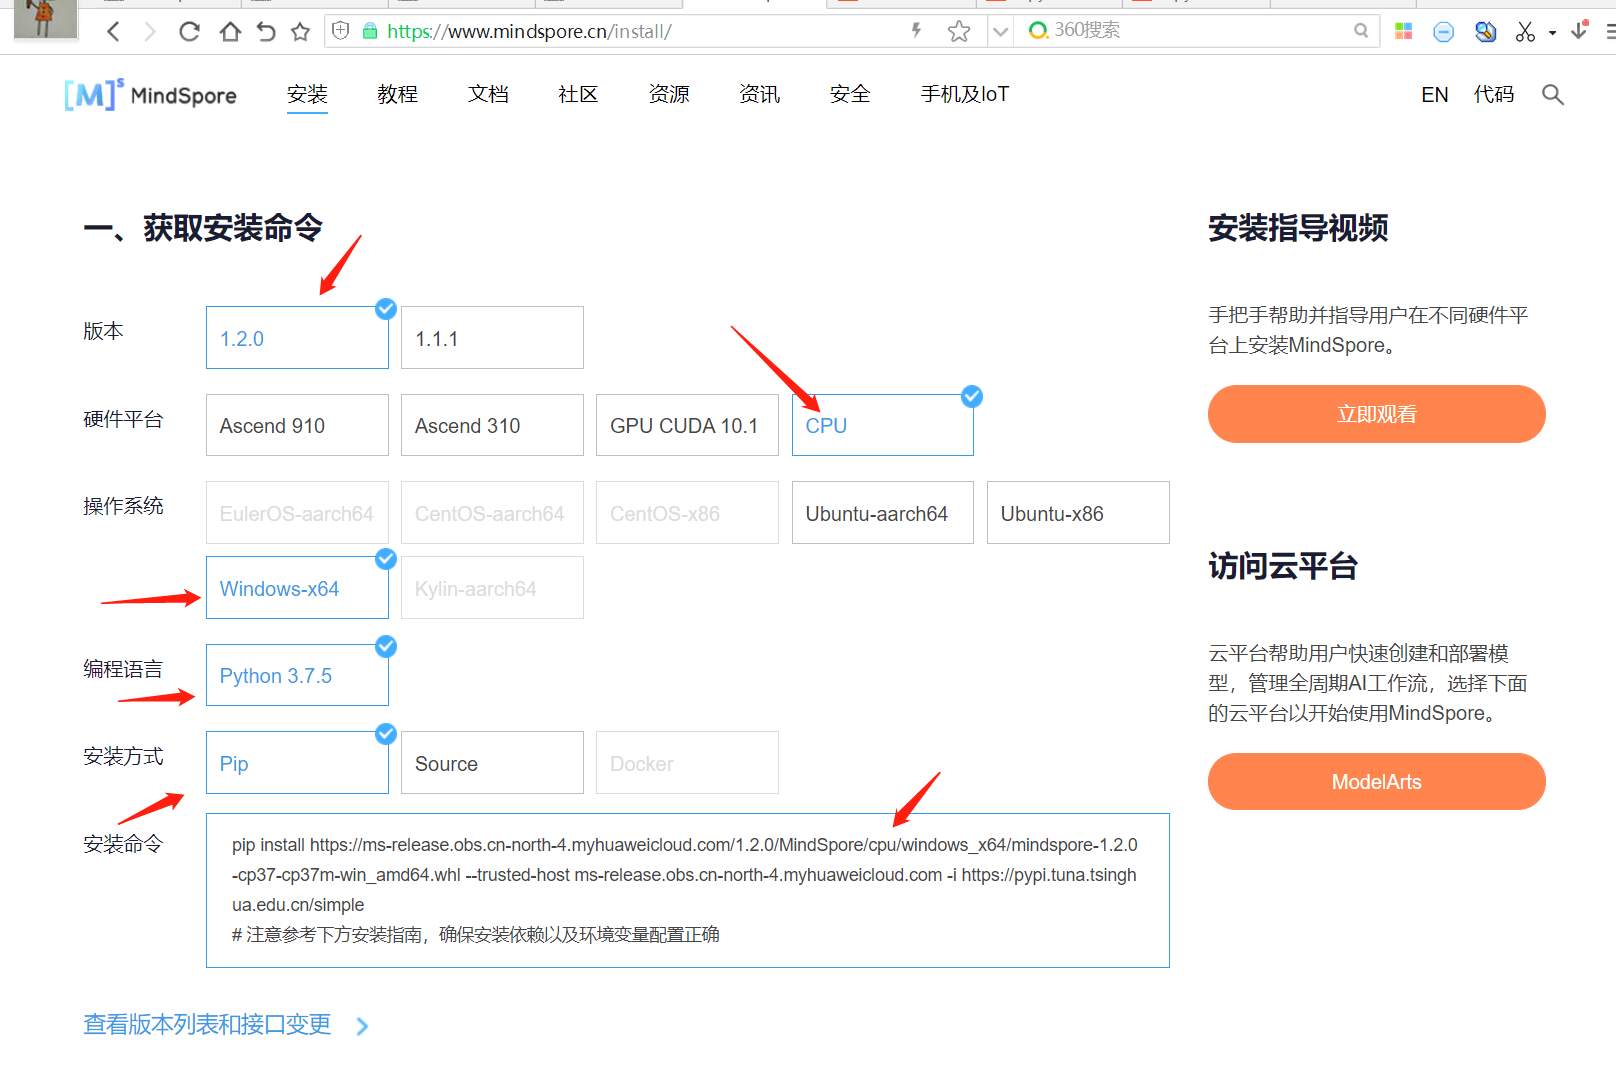Screen dimensions: 1616x1084
Task: Bookmark the page with address bar star
Action: coord(959,31)
